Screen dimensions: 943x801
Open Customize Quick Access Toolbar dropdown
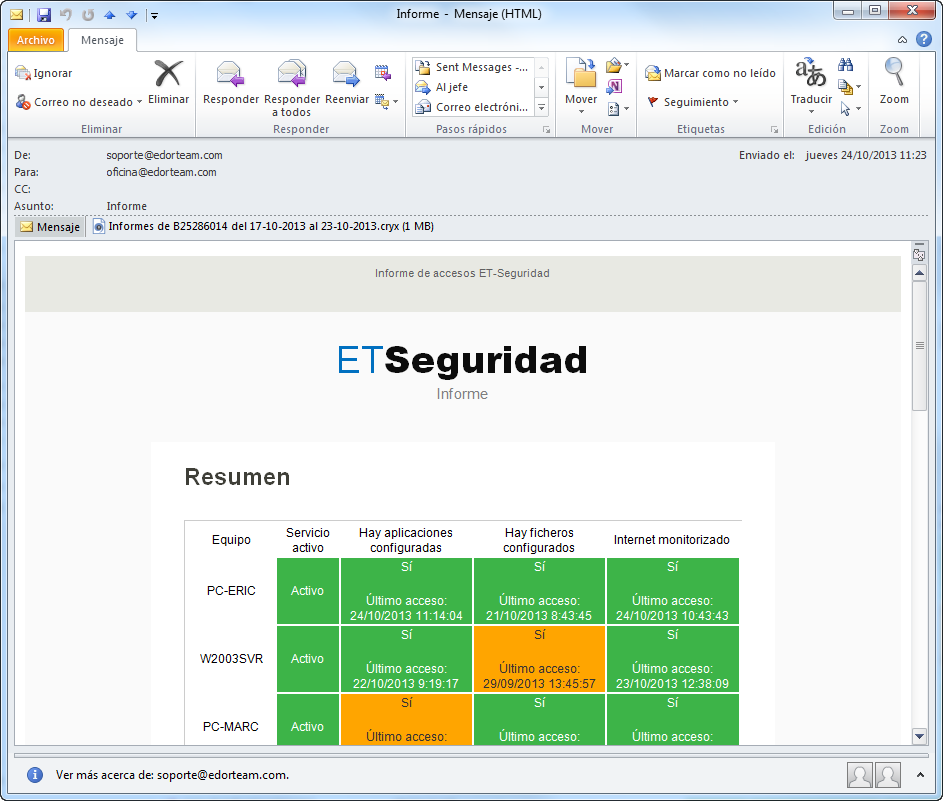[x=155, y=15]
